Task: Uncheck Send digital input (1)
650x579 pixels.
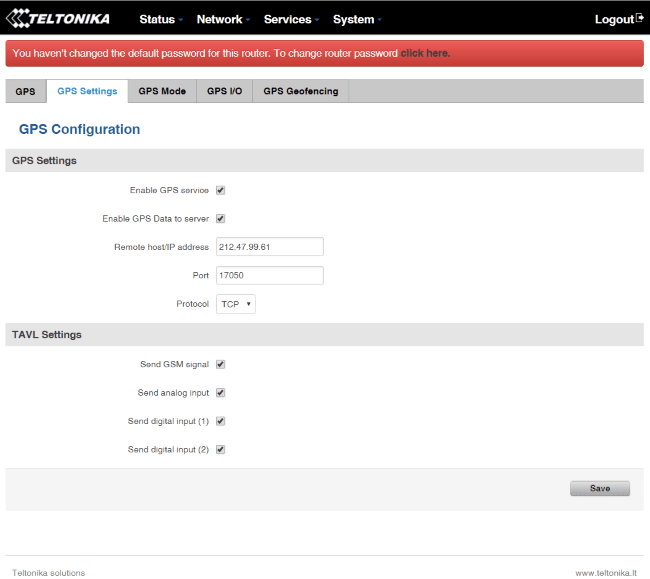Action: (x=220, y=421)
